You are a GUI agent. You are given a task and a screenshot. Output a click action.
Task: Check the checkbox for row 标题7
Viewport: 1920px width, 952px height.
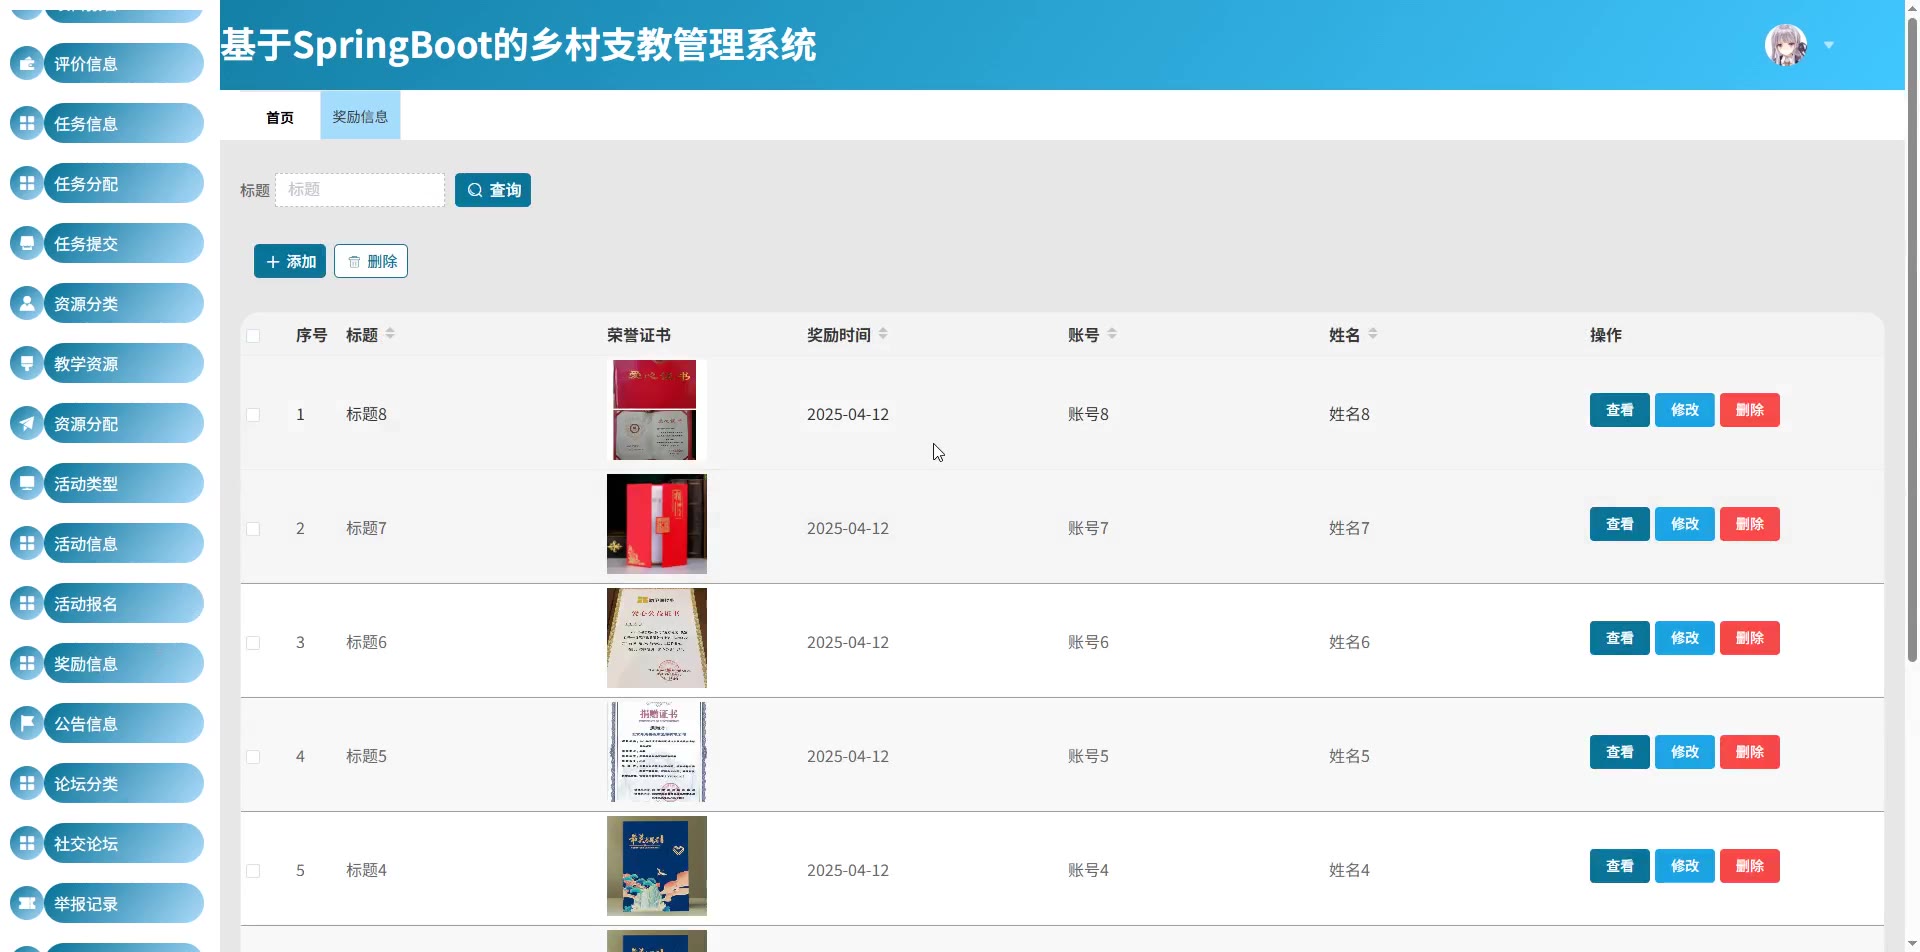point(253,529)
